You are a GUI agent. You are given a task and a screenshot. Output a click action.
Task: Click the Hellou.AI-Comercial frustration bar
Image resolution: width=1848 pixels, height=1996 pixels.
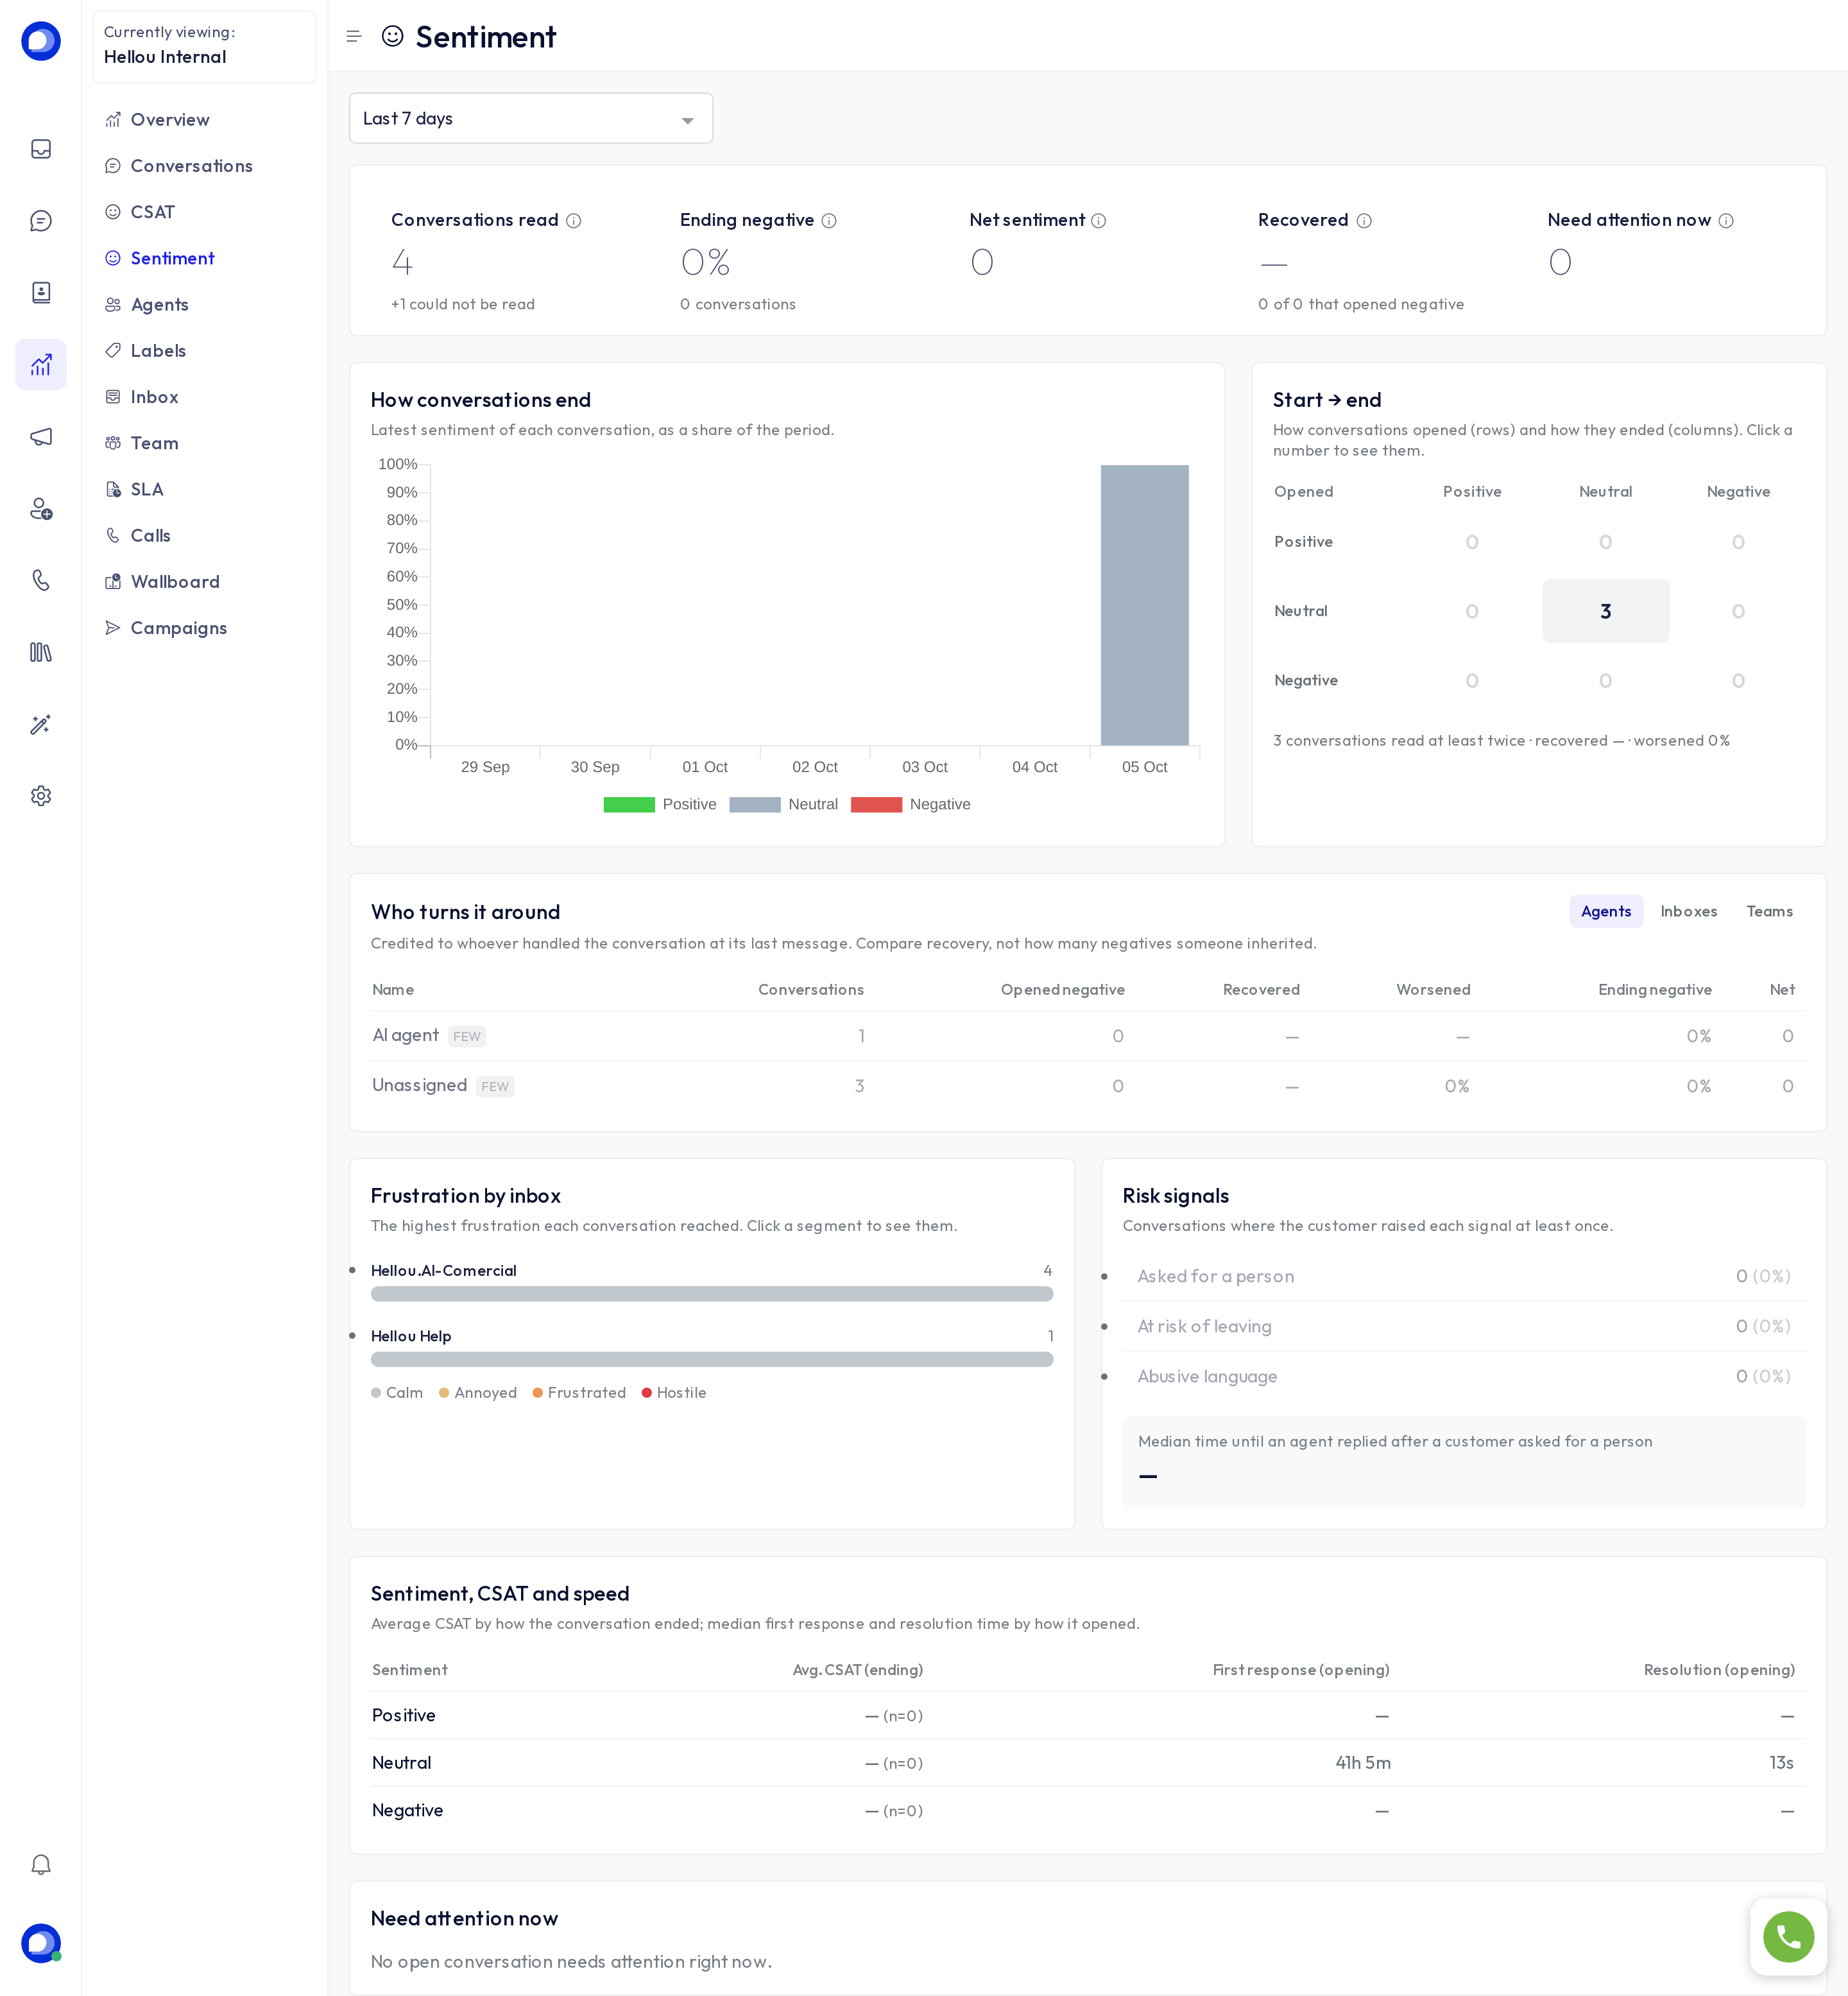tap(712, 1294)
